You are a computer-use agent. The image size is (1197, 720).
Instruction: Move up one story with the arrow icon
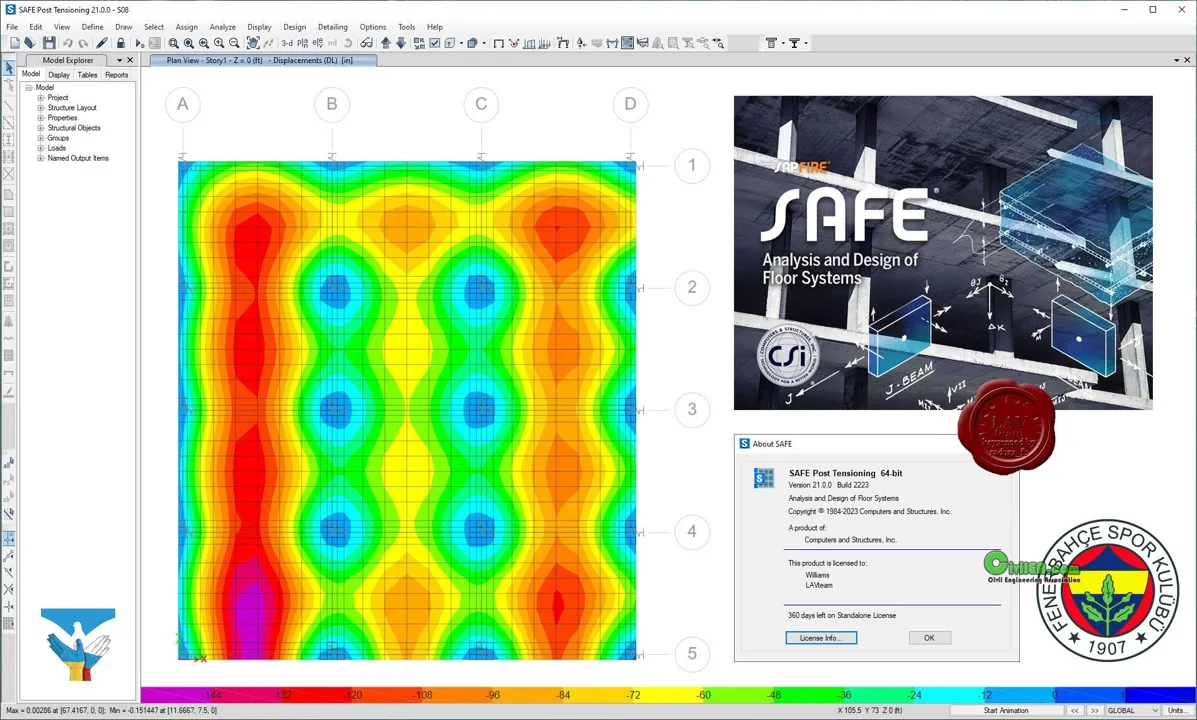tap(386, 44)
